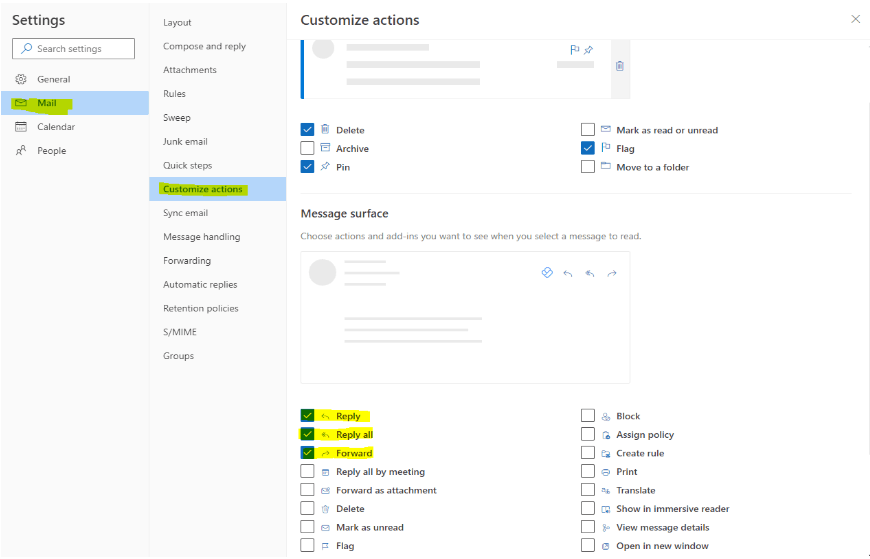The width and height of the screenshot is (870, 559).
Task: Open Retention policies settings
Action: [218, 308]
